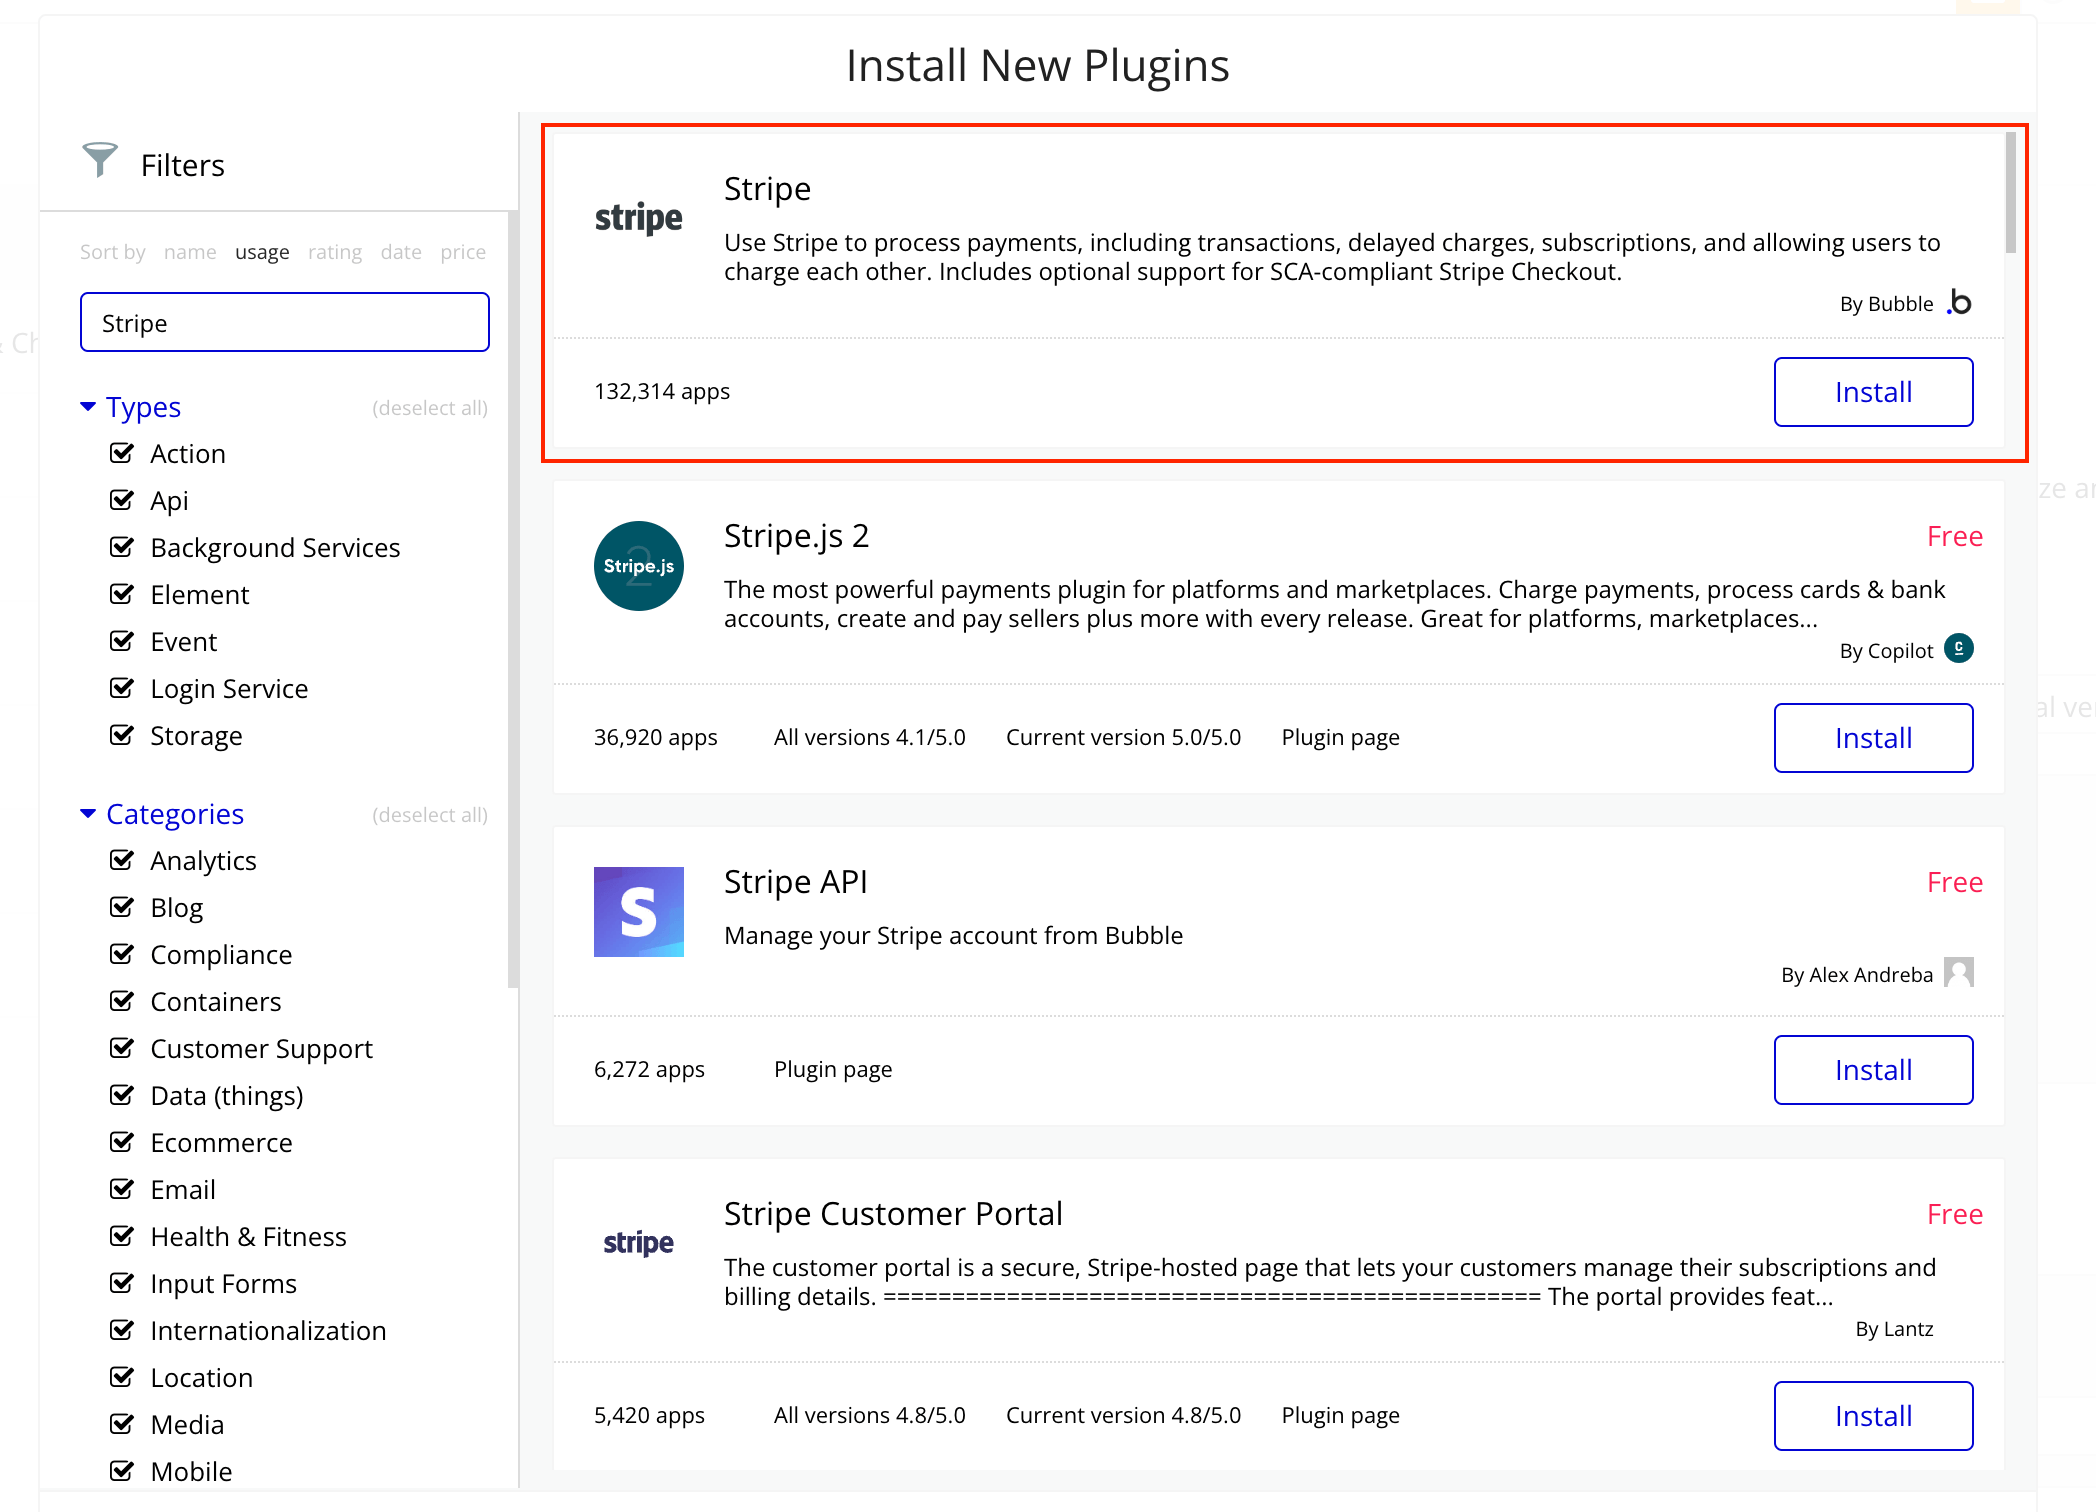Image resolution: width=2096 pixels, height=1512 pixels.
Task: Click the Stripe Customer Portal title
Action: point(893,1214)
